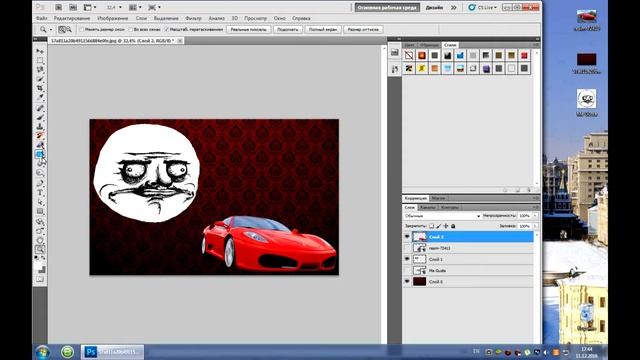The height and width of the screenshot is (360, 640).
Task: Click the 'Полный экран' button
Action: [322, 29]
